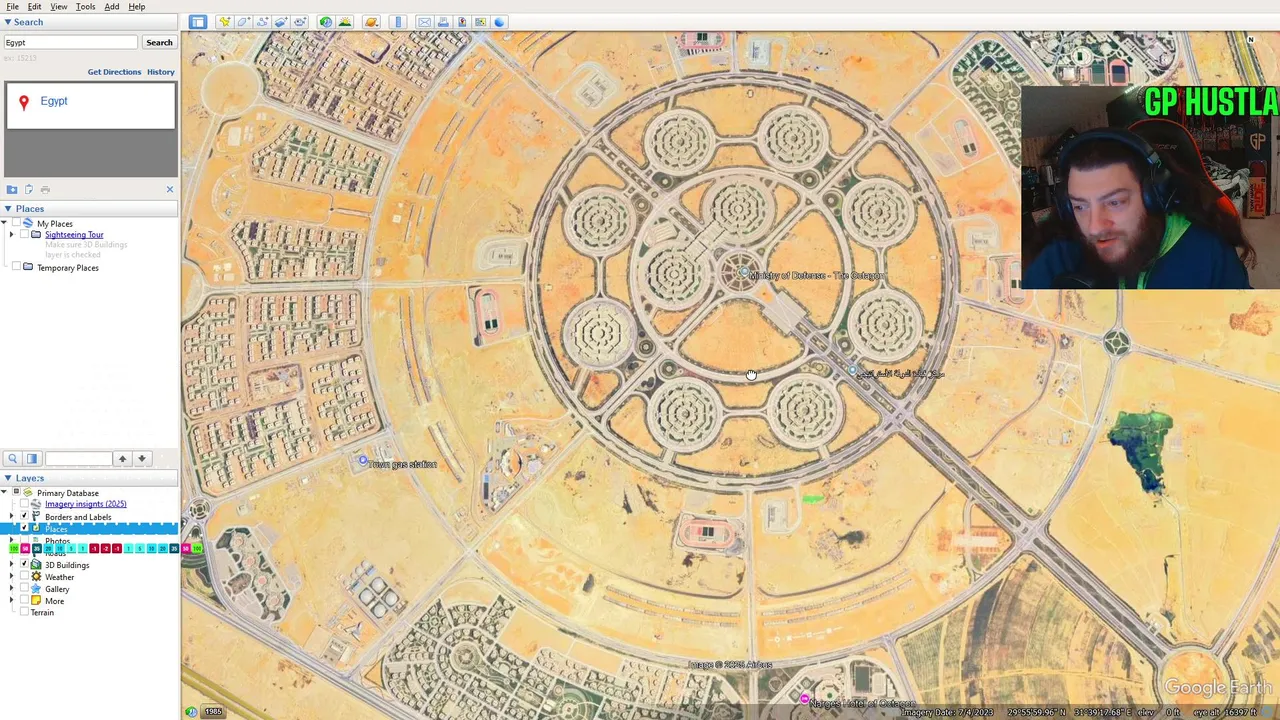Open the Help menu
Viewport: 1280px width, 720px height.
point(137,7)
